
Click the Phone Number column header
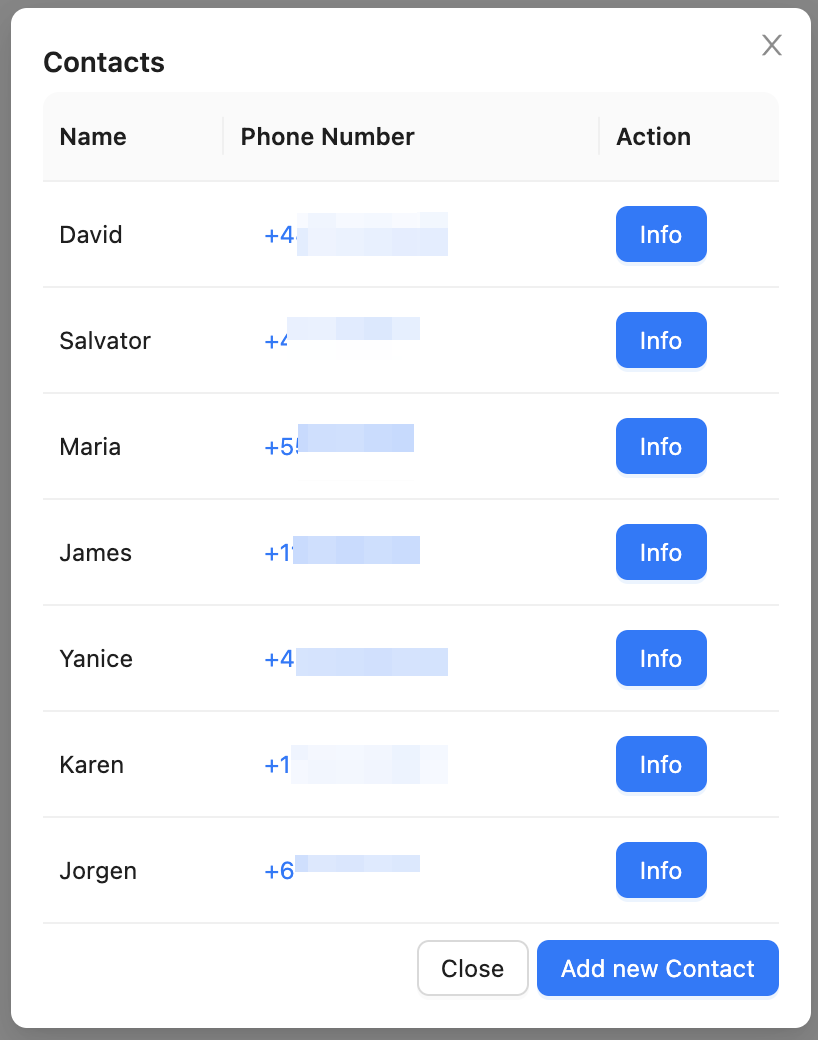pyautogui.click(x=327, y=137)
